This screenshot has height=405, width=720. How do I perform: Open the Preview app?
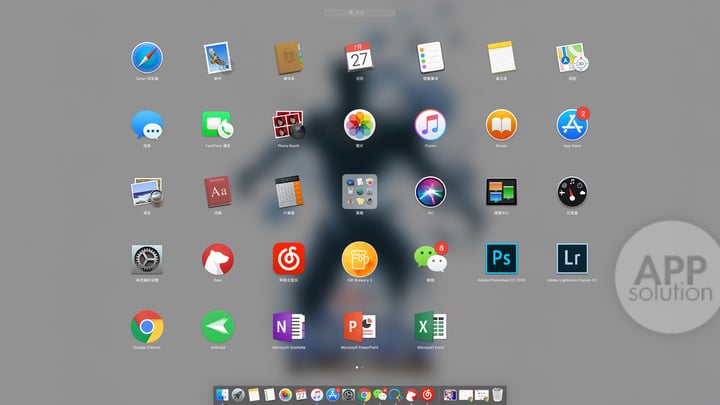click(147, 192)
